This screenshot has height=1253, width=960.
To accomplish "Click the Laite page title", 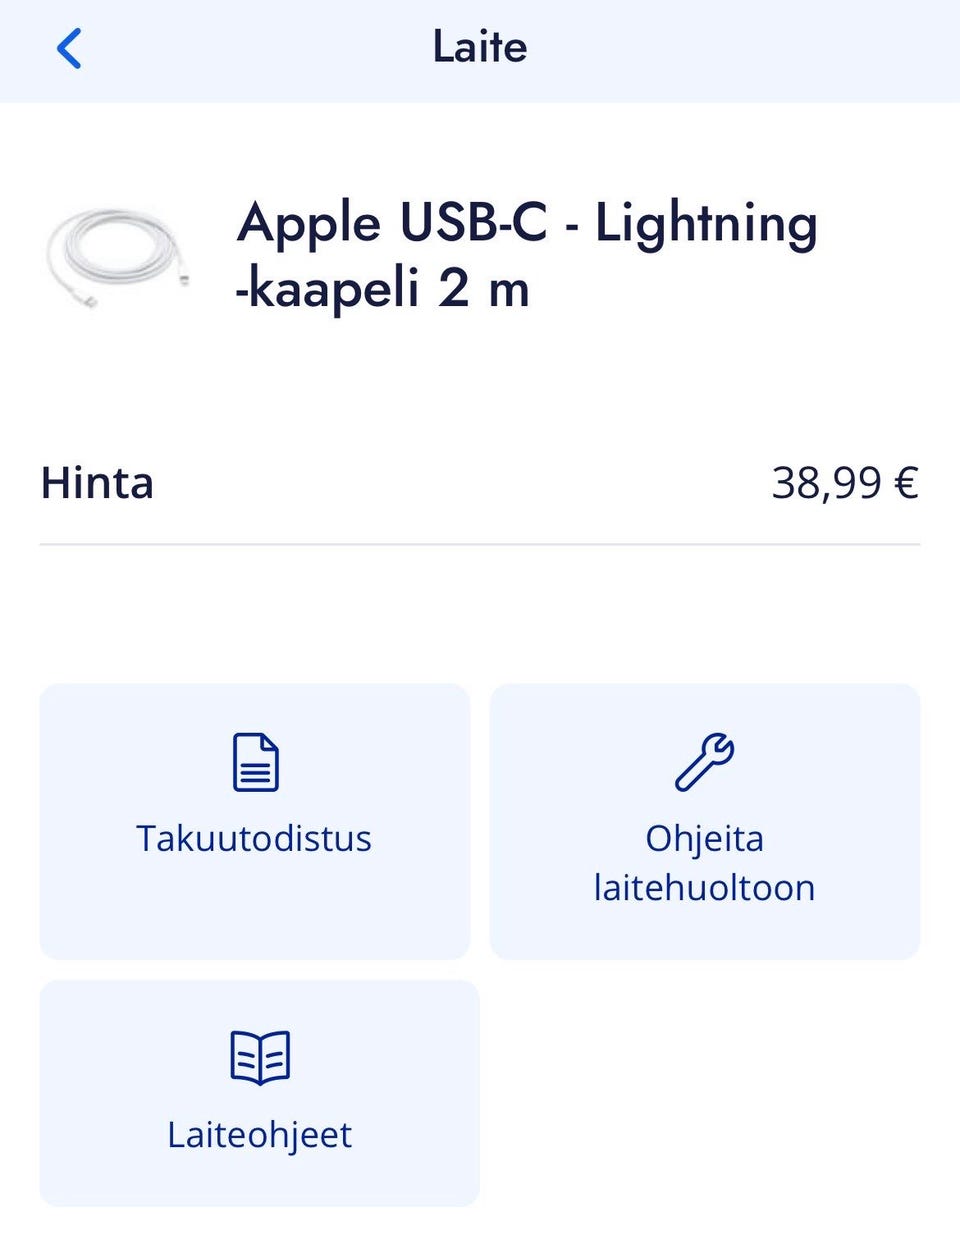I will pyautogui.click(x=480, y=47).
